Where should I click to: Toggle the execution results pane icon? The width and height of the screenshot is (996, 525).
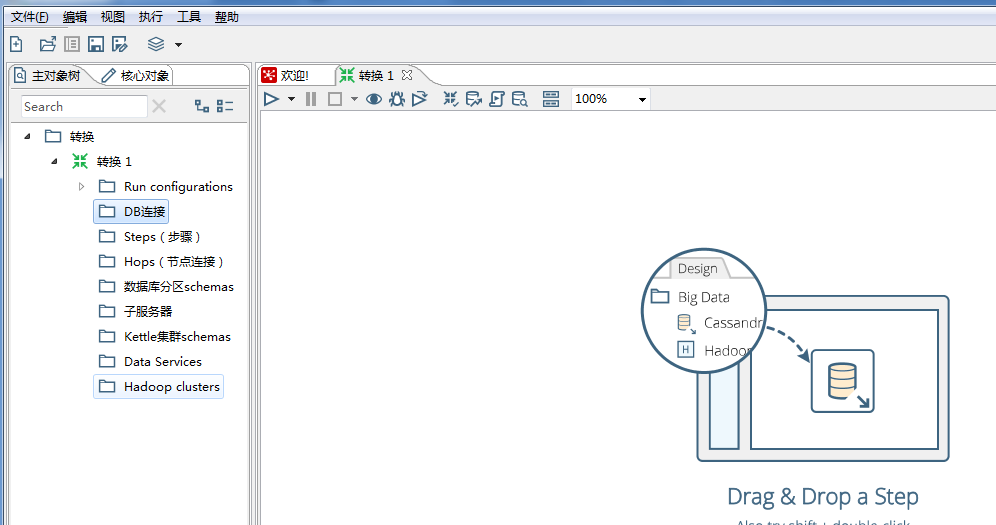click(x=551, y=99)
